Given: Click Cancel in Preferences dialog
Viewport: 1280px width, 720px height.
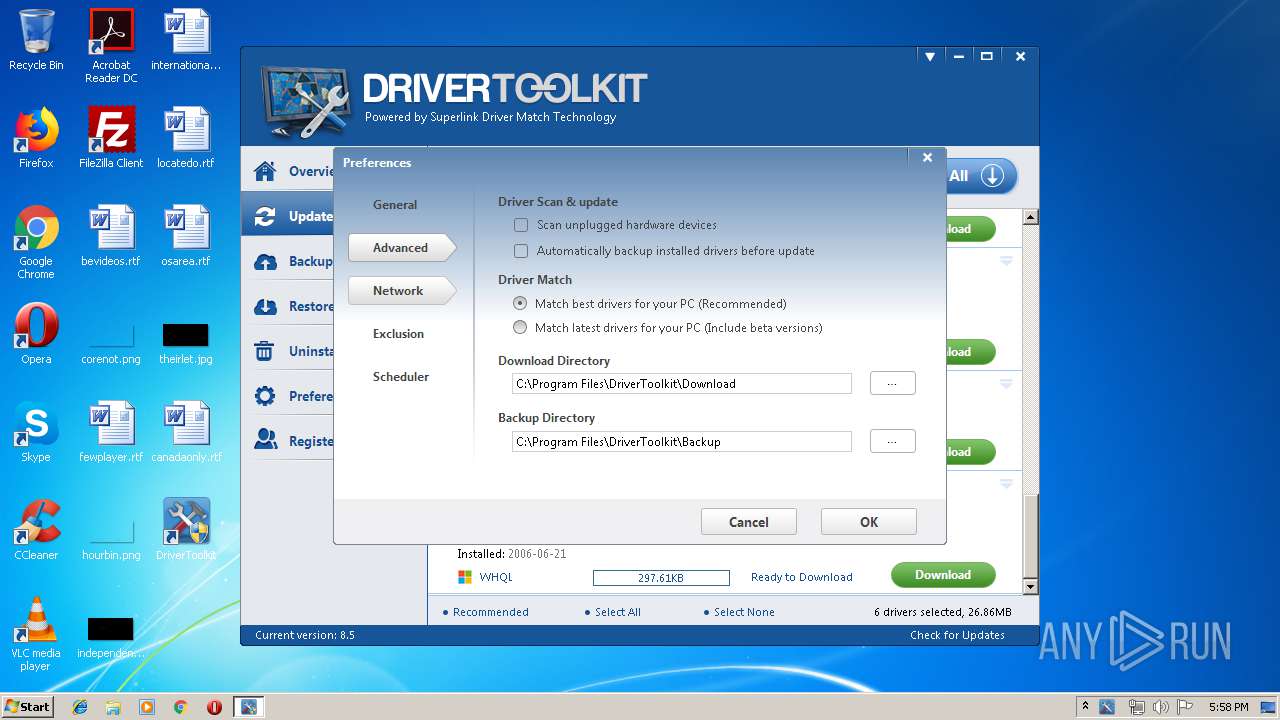Looking at the screenshot, I should (749, 522).
